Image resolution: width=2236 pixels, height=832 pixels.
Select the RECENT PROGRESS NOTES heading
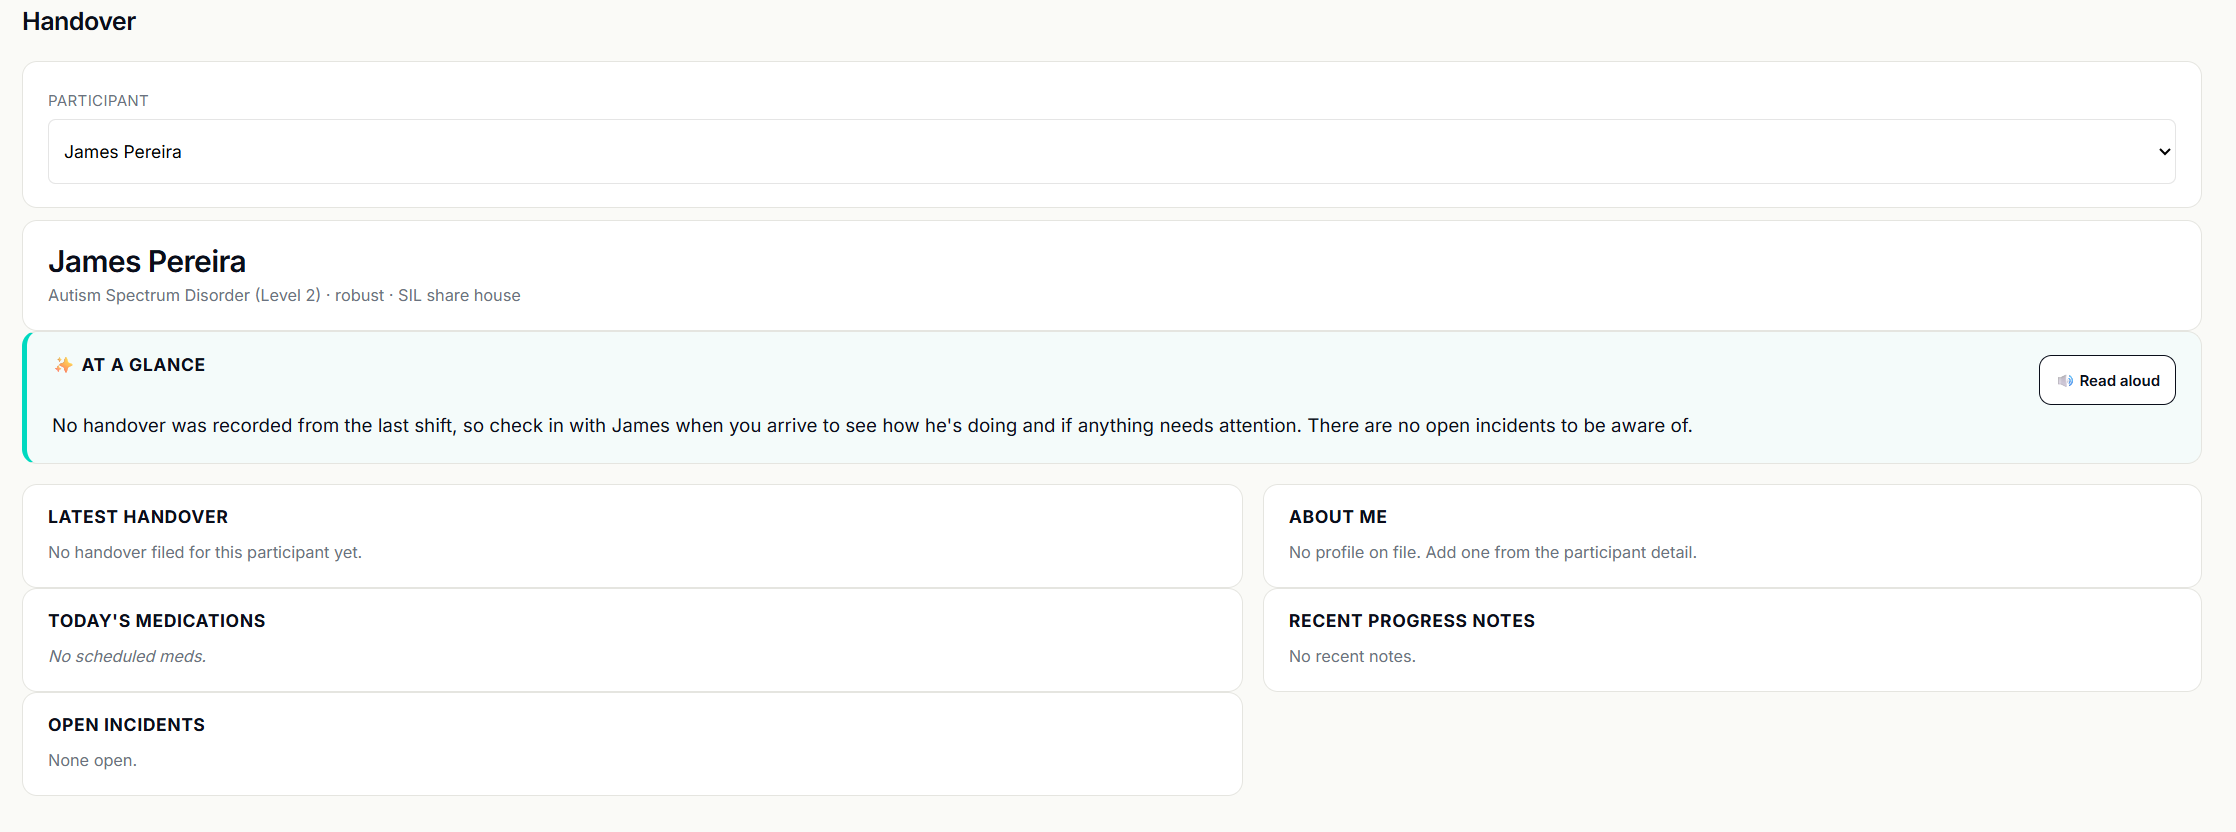tap(1411, 621)
